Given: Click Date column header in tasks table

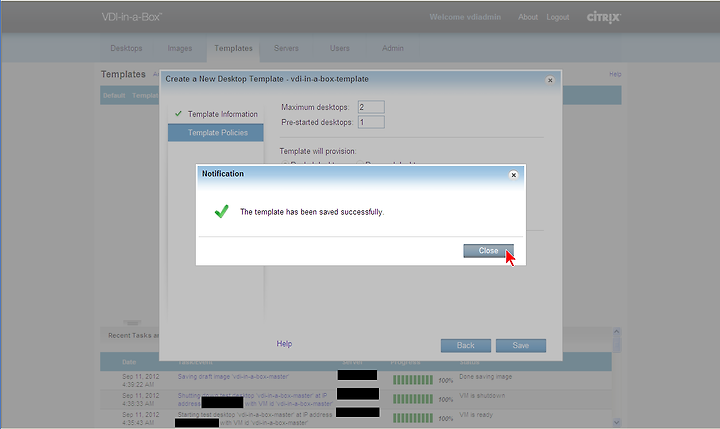Looking at the screenshot, I should (129, 362).
